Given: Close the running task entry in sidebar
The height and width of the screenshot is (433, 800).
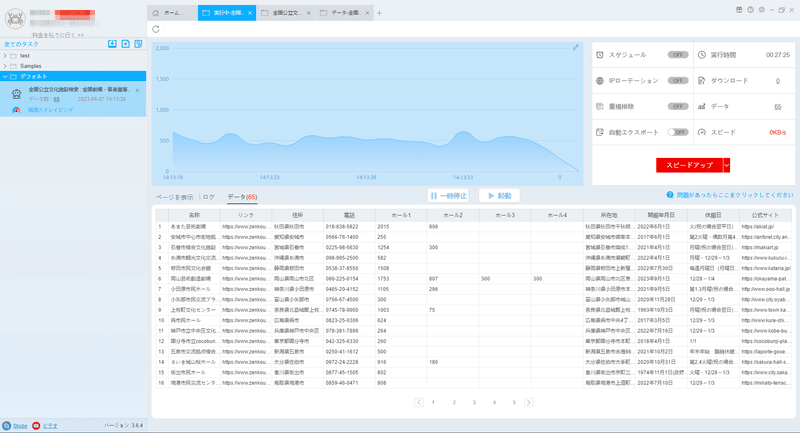Looking at the screenshot, I should click(x=137, y=90).
